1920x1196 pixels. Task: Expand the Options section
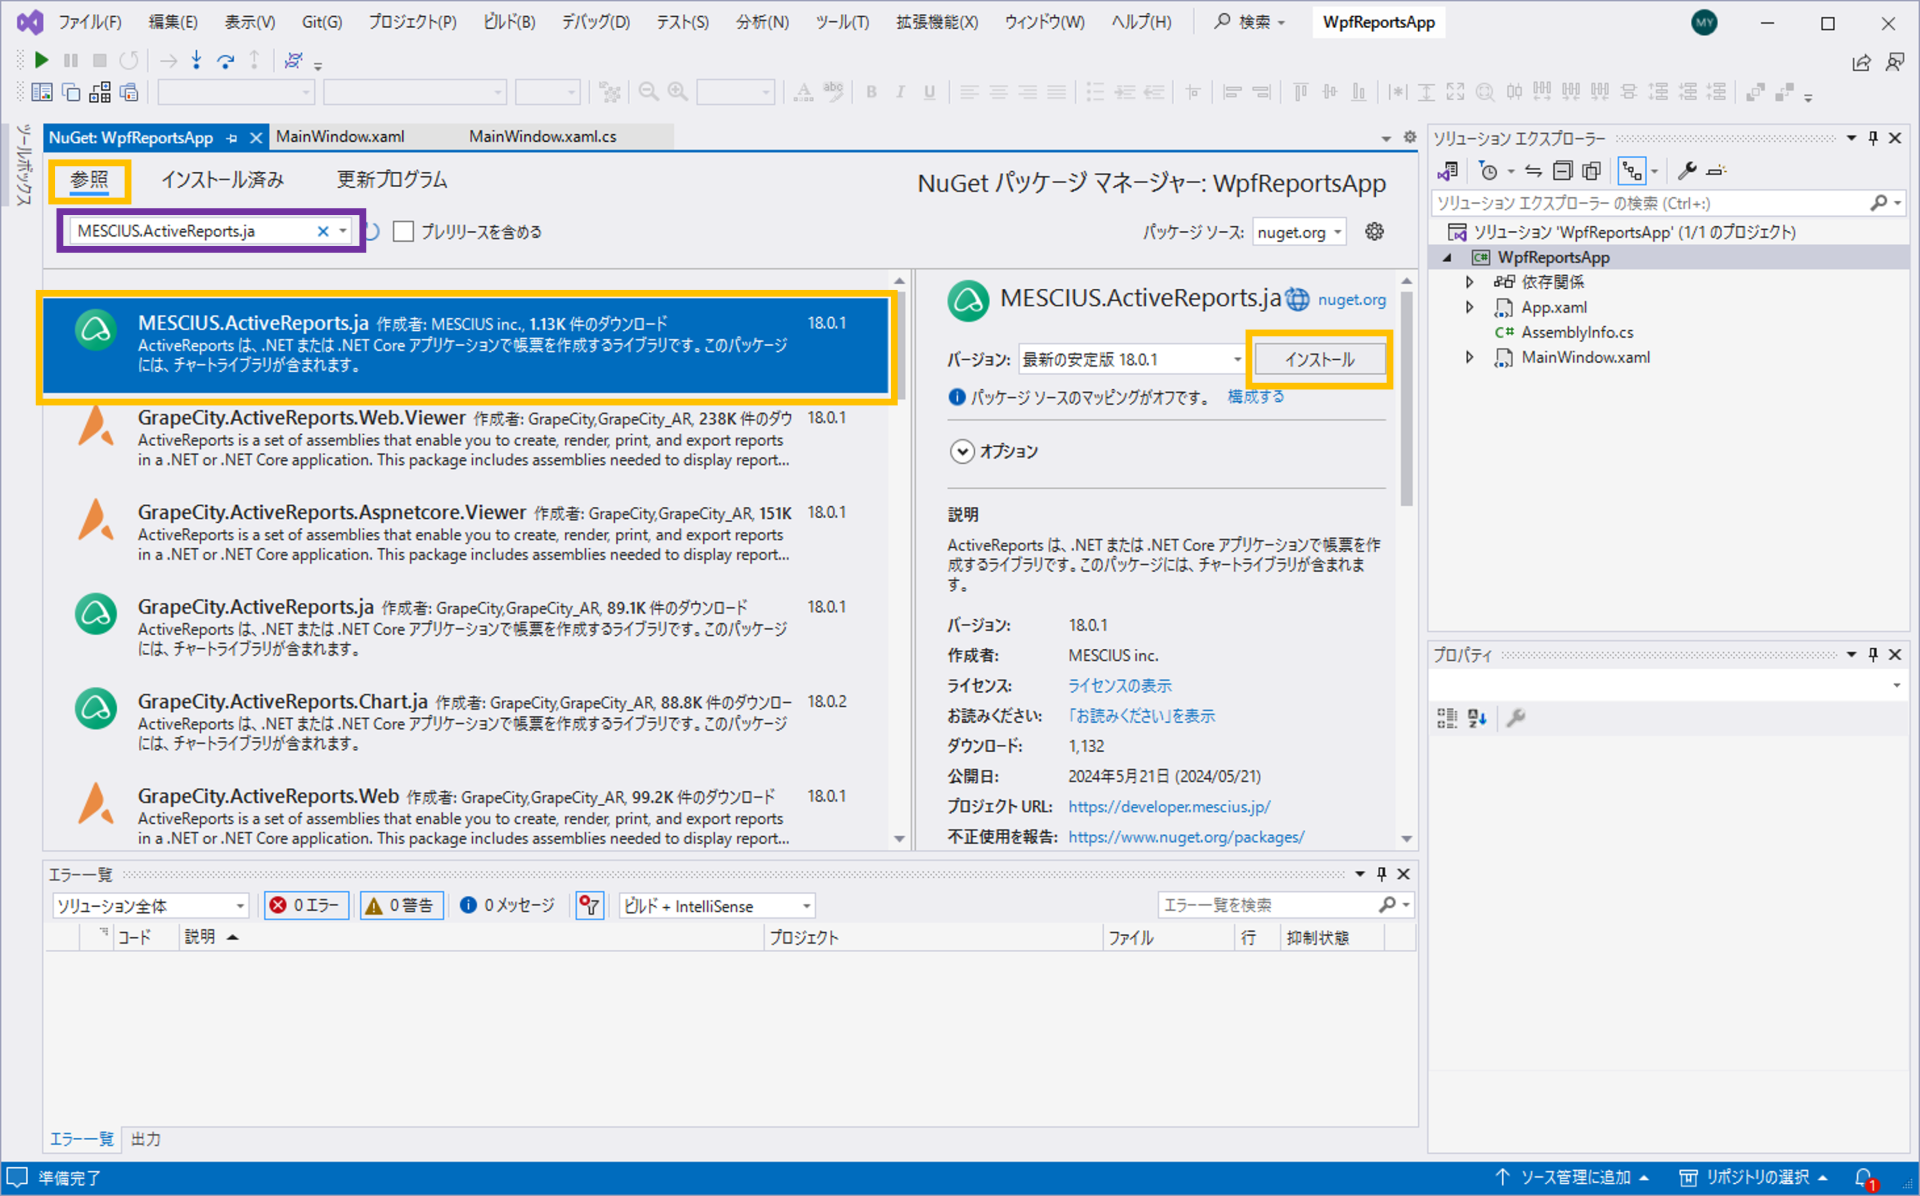coord(961,452)
